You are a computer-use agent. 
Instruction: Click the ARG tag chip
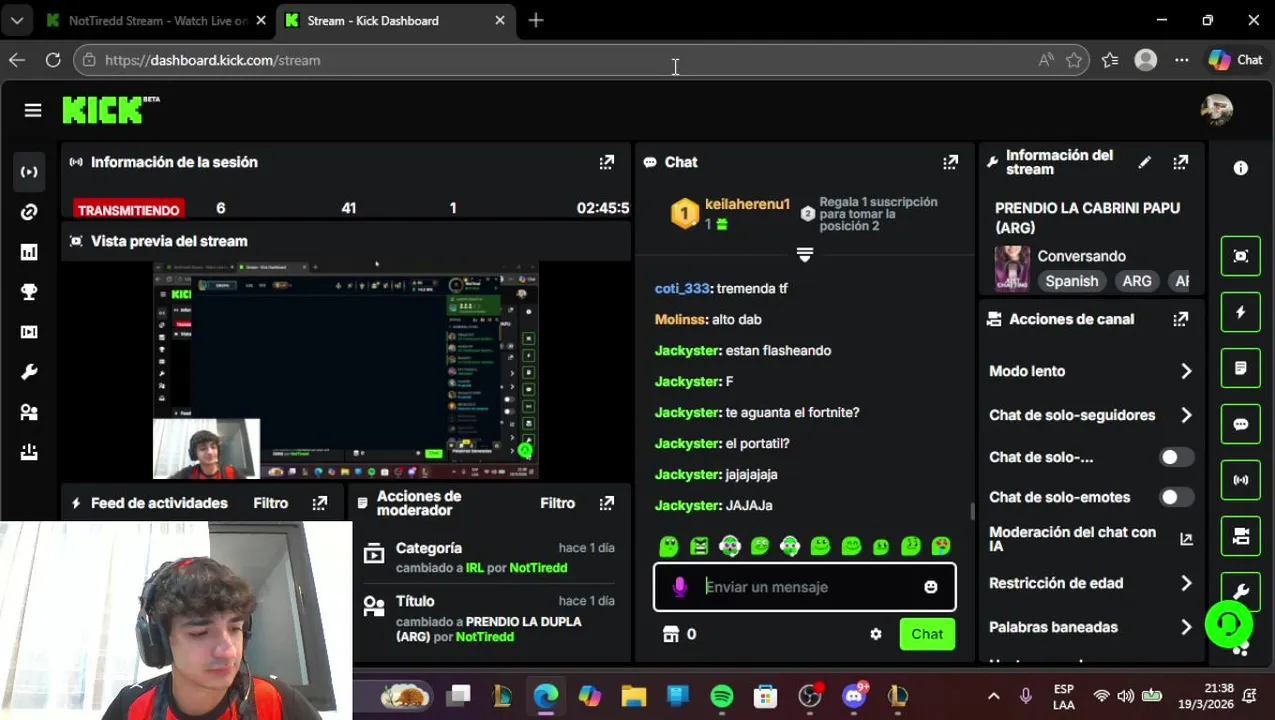(1137, 281)
